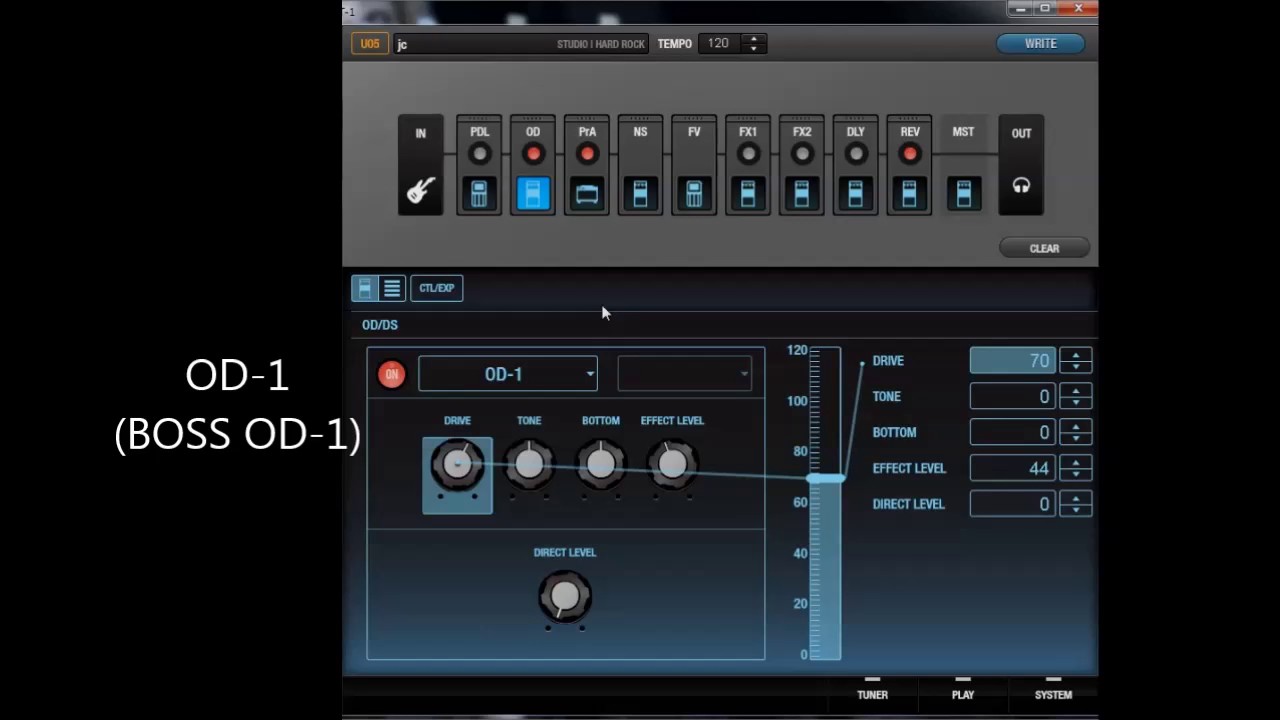Enable the DLY delay LED

[x=856, y=154]
